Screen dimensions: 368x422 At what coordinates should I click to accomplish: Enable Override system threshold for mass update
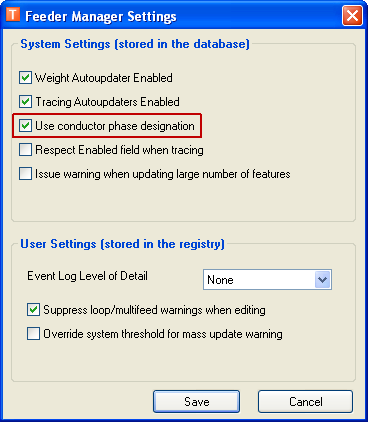tap(33, 334)
